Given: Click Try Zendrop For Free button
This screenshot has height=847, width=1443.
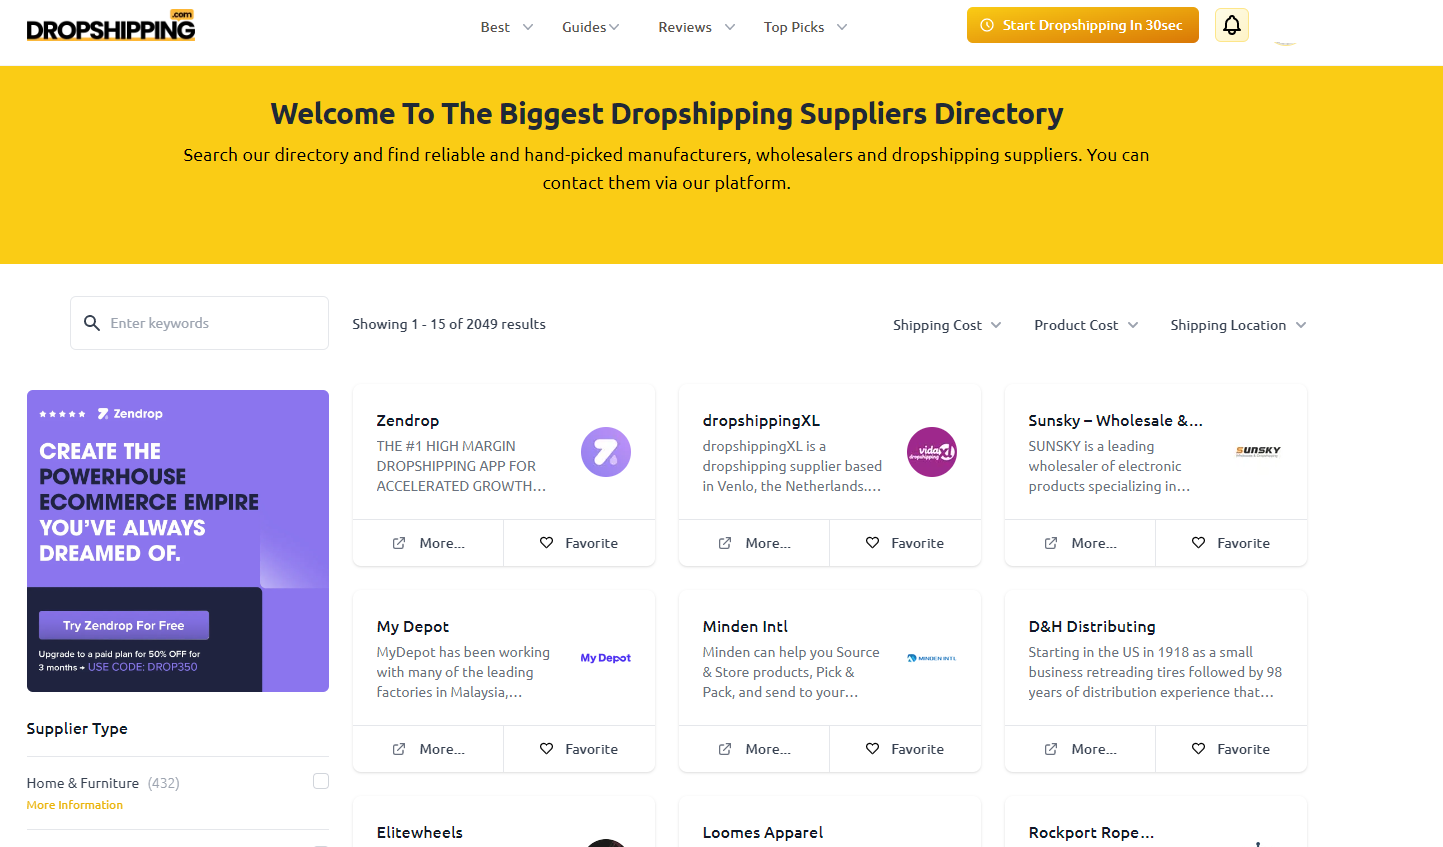Looking at the screenshot, I should pos(124,625).
